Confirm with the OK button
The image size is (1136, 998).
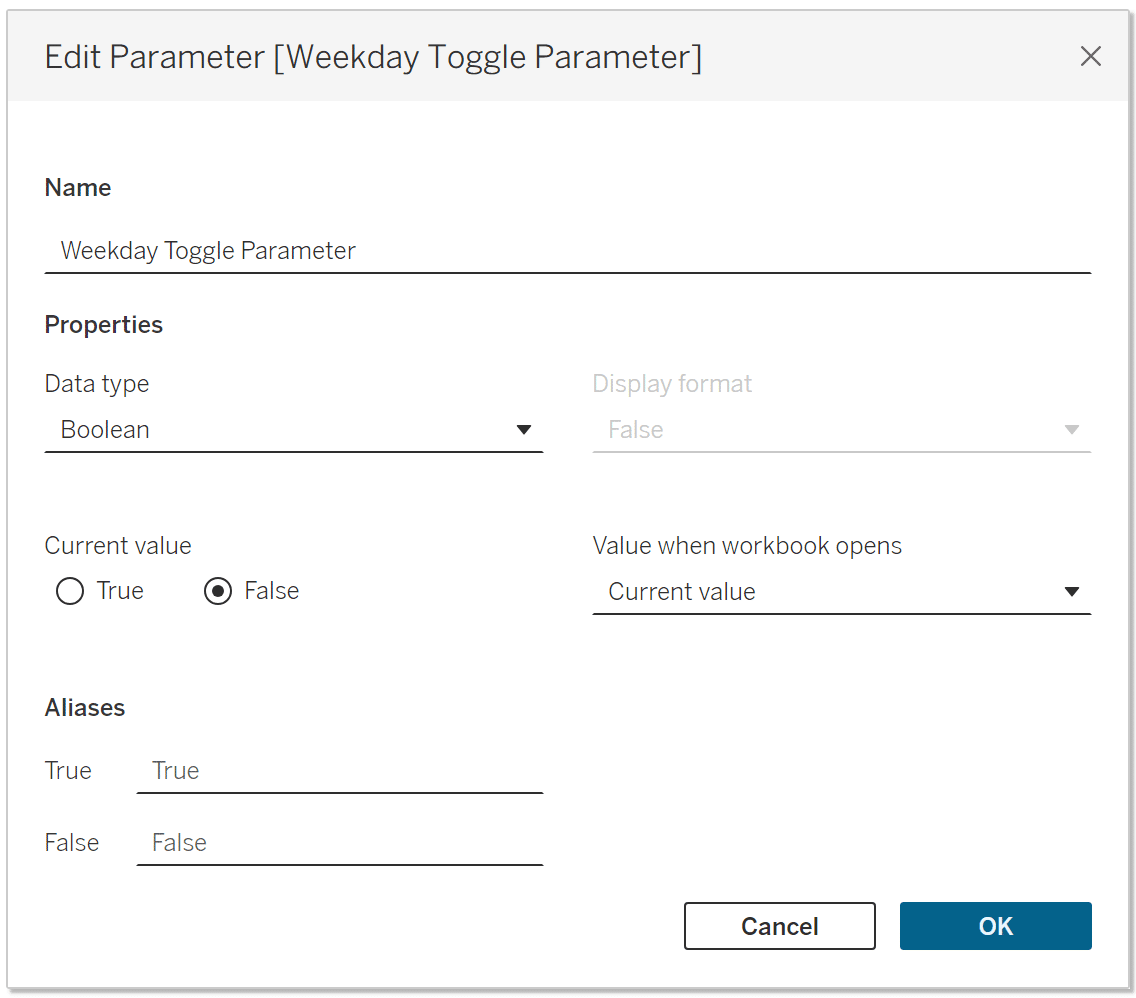995,926
